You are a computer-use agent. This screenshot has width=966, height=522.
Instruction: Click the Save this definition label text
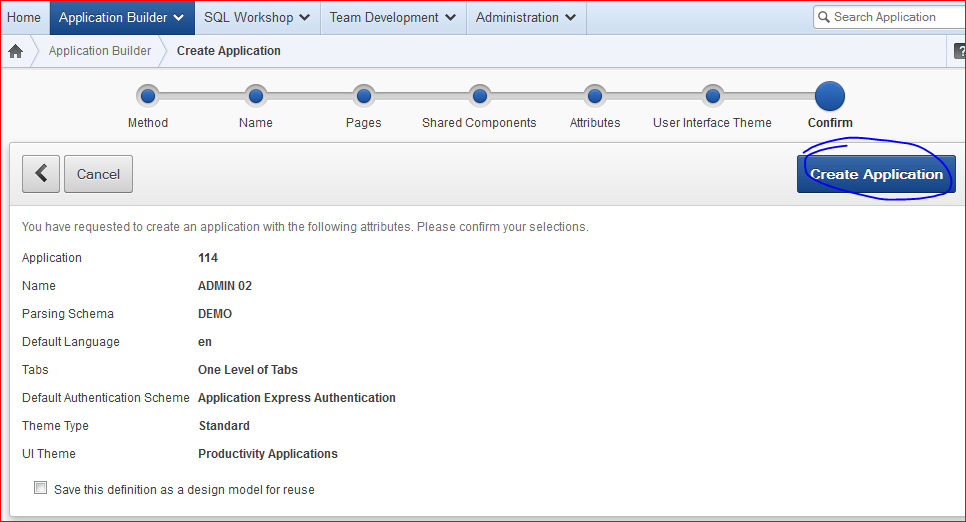184,490
